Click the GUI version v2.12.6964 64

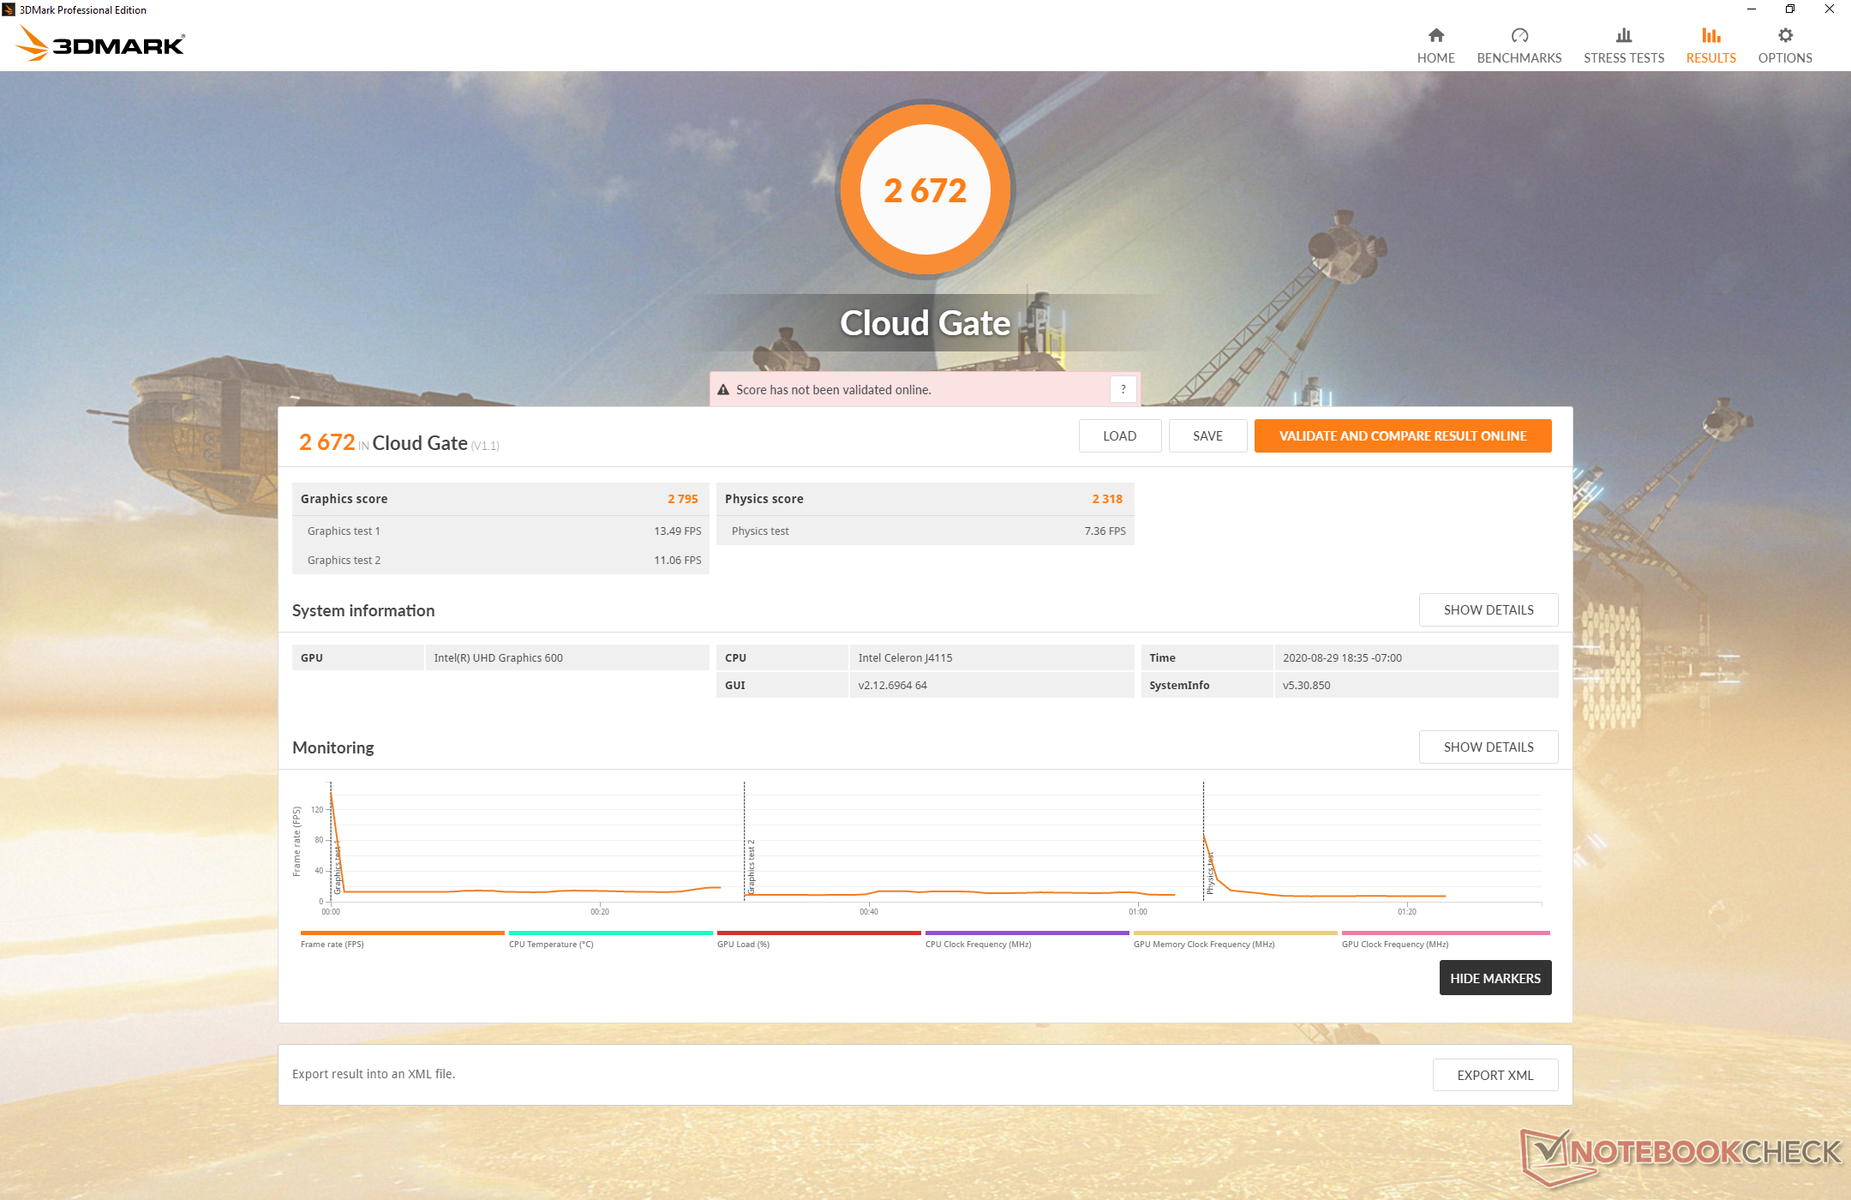(x=892, y=686)
